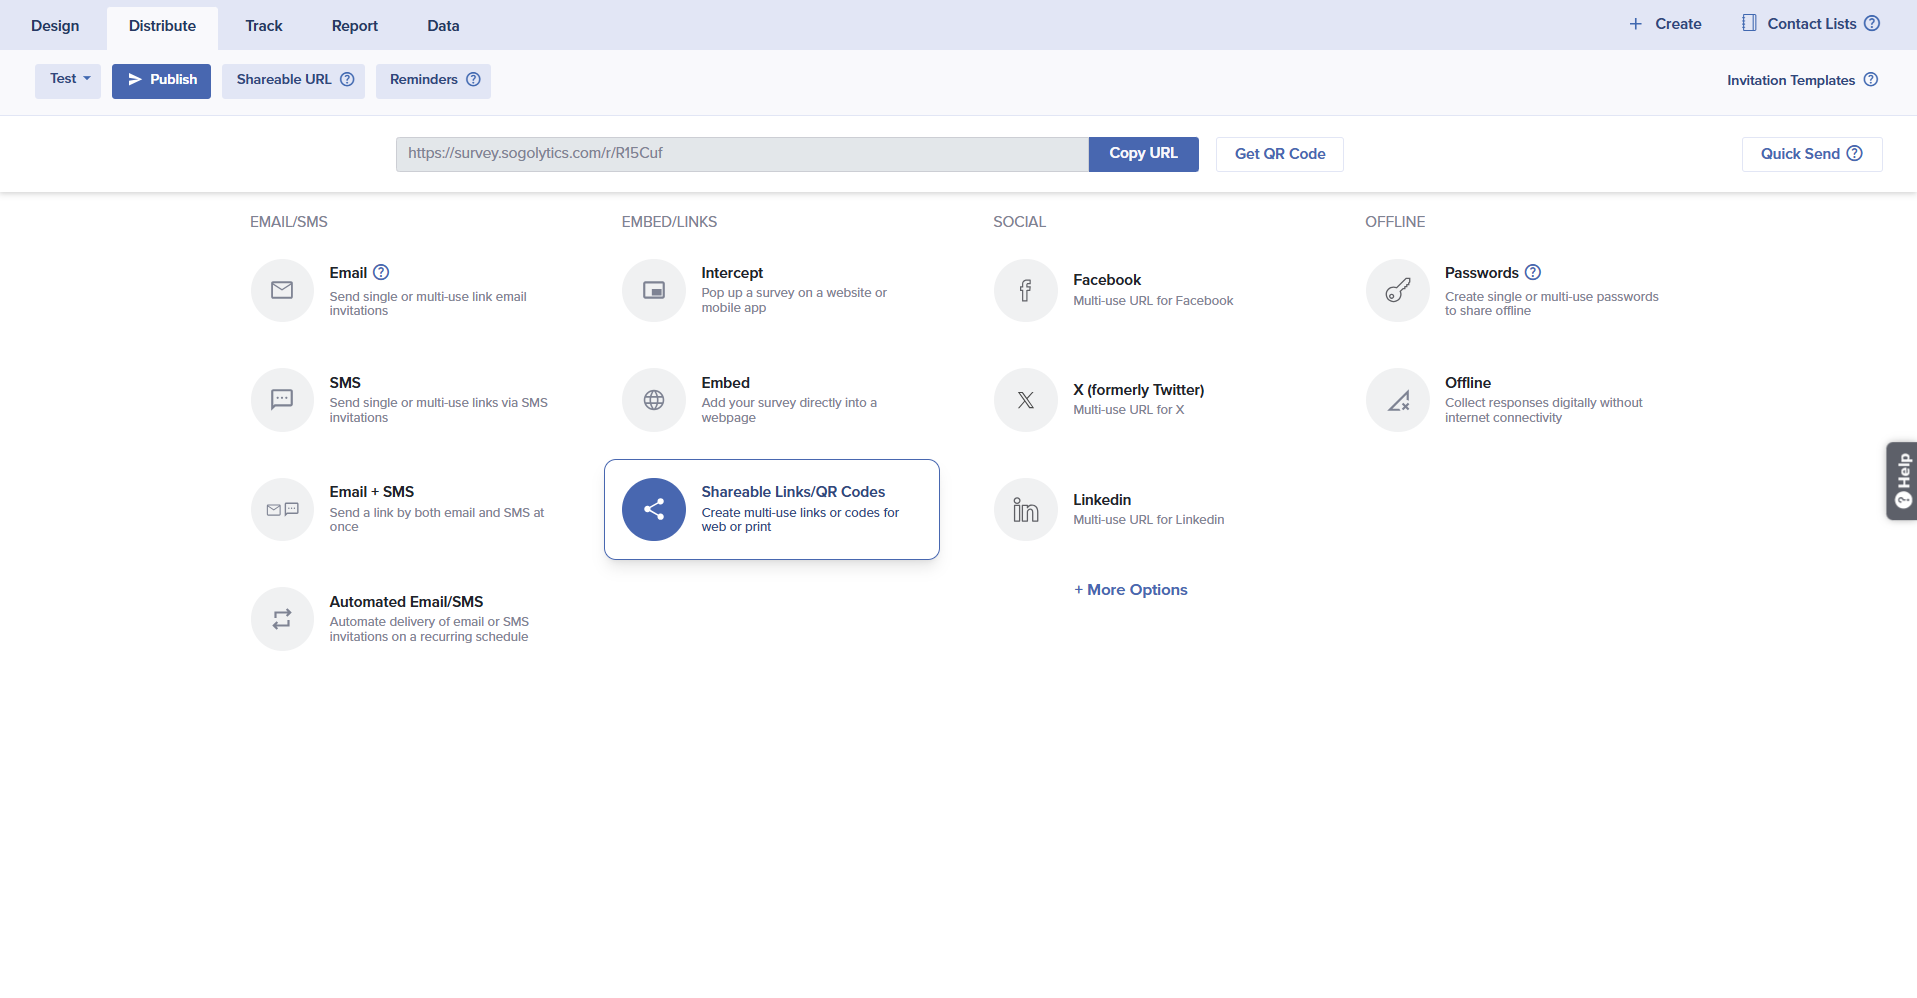Select the Automated Email/SMS repeat icon
The image size is (1917, 998).
[x=282, y=619]
